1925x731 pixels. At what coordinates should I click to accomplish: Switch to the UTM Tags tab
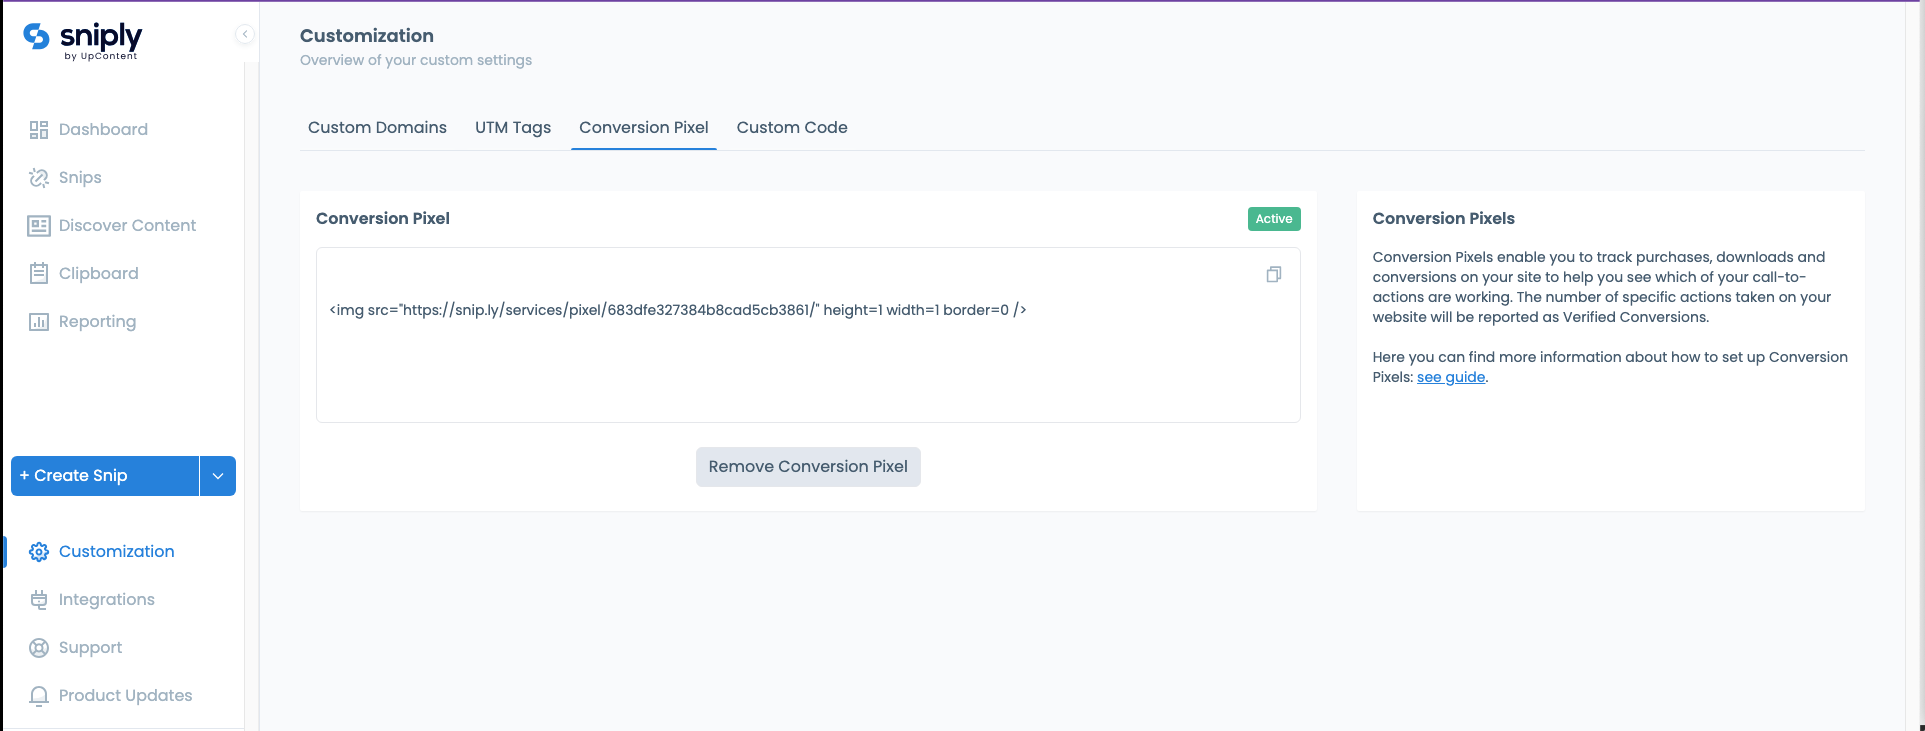513,127
